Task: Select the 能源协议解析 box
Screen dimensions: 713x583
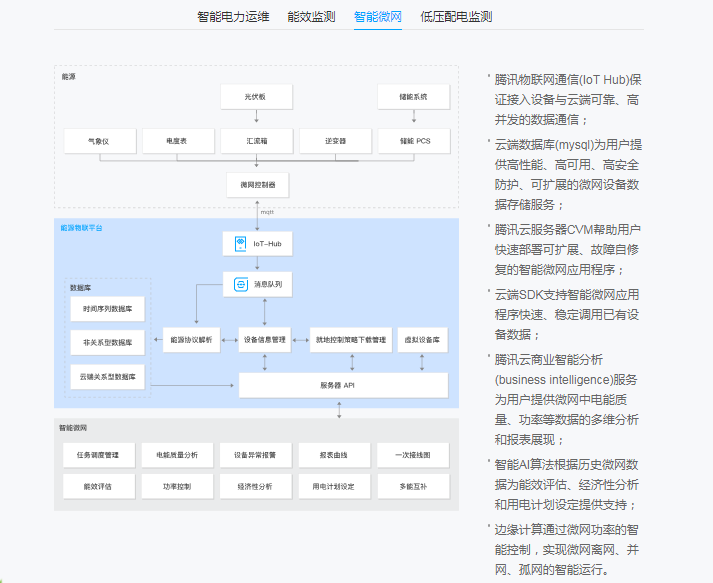Action: click(191, 340)
